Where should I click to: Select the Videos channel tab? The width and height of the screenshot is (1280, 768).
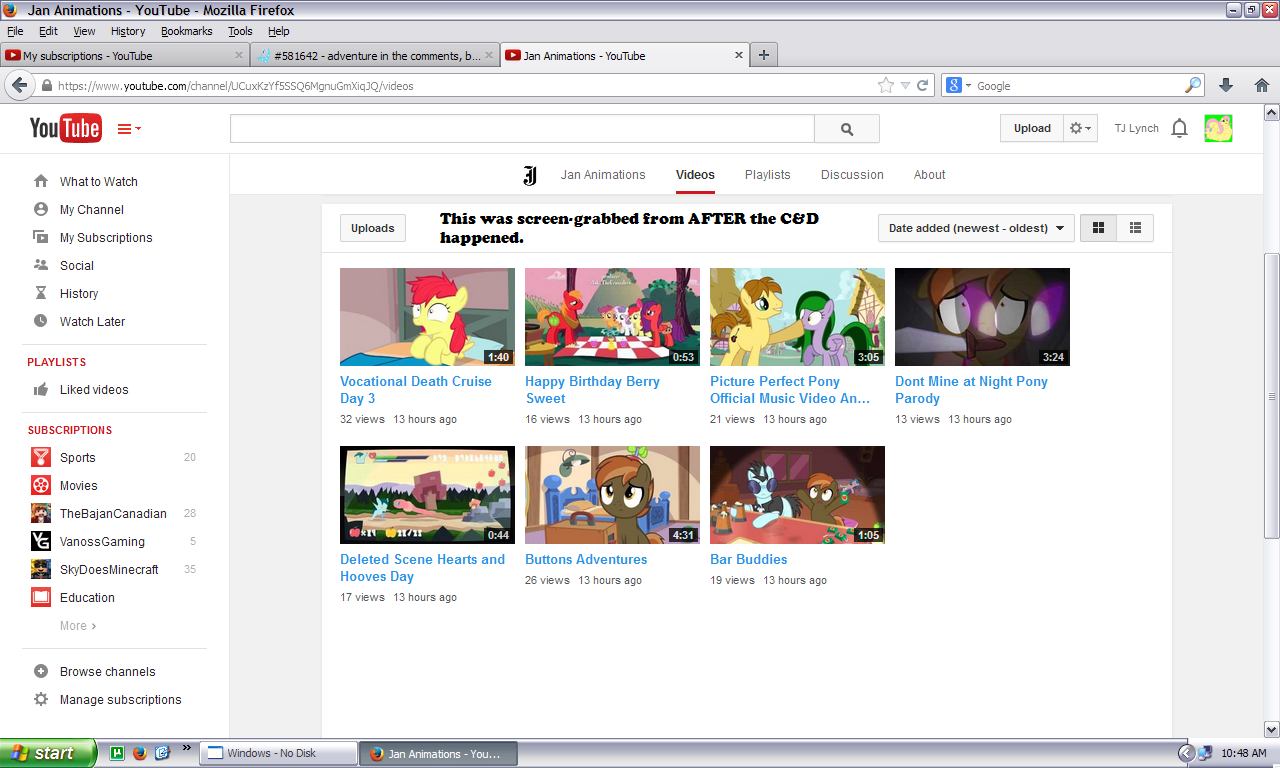coord(695,174)
